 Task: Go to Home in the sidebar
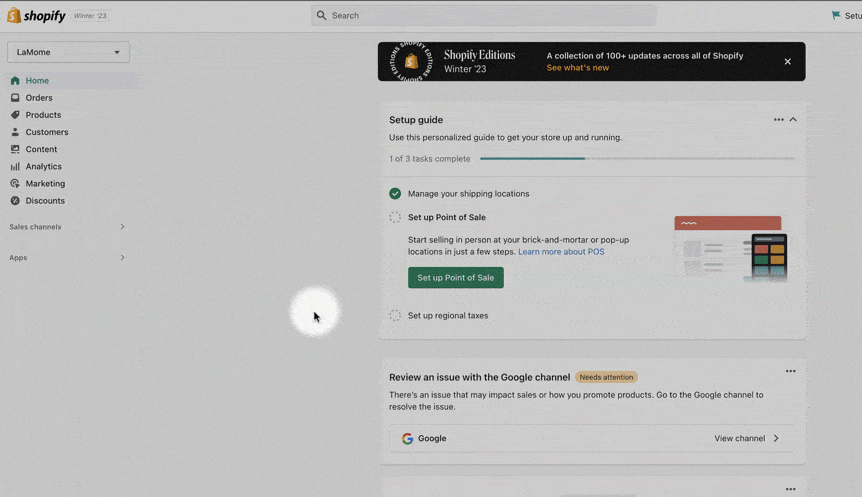[37, 81]
